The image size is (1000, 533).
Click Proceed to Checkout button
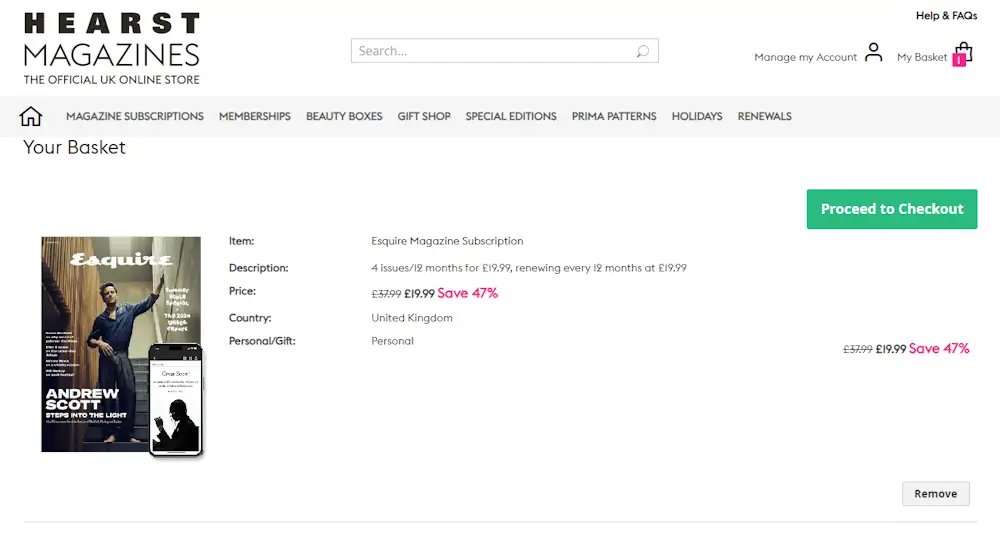tap(892, 209)
